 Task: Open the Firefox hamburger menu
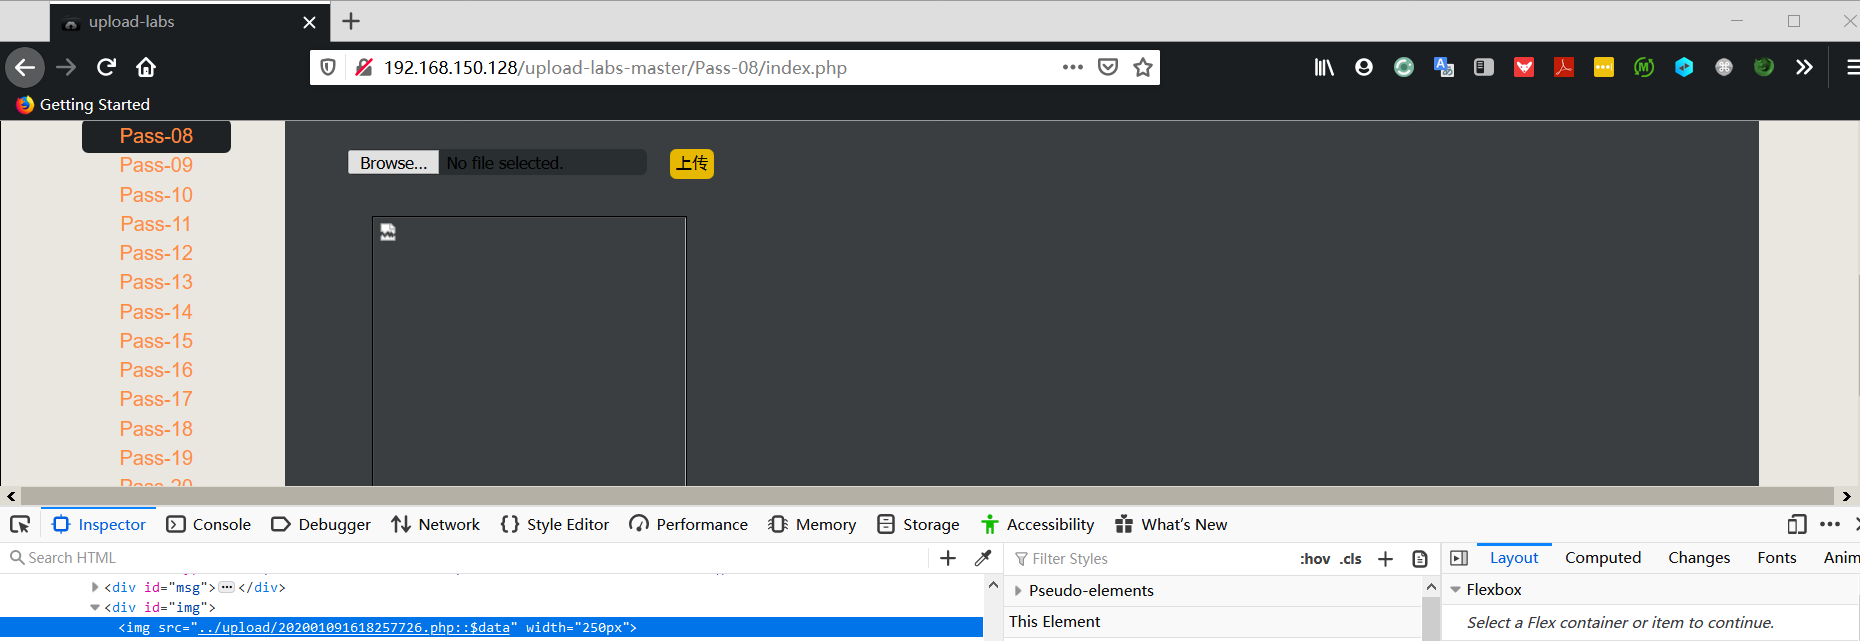1851,67
